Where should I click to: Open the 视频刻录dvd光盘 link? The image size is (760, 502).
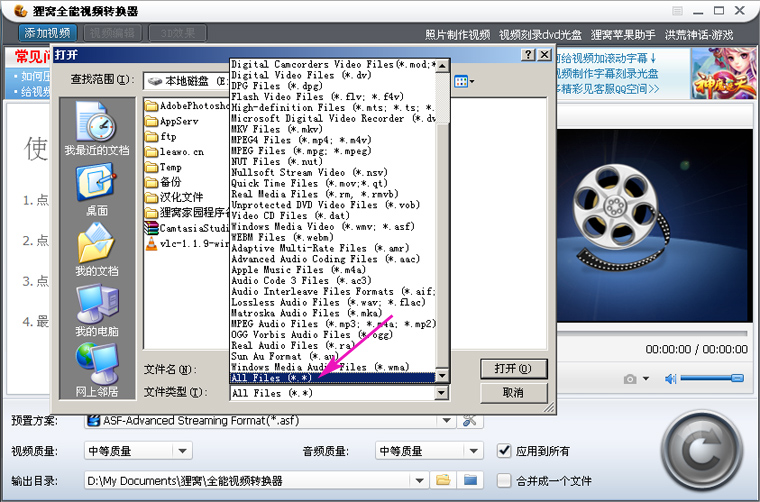pos(540,35)
